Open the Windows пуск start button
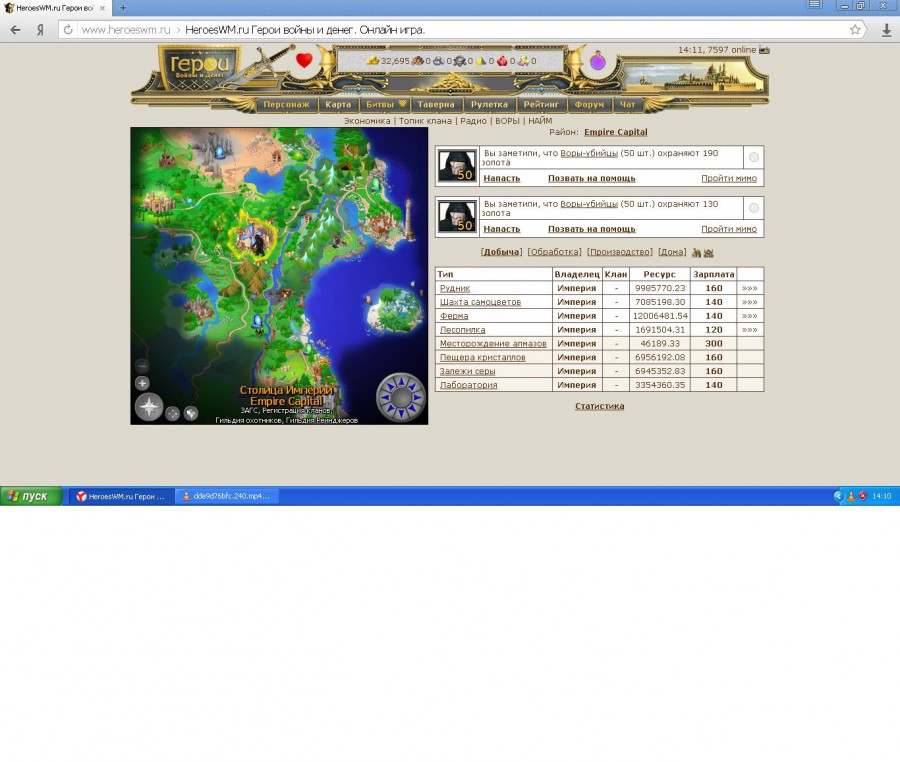 (31, 496)
